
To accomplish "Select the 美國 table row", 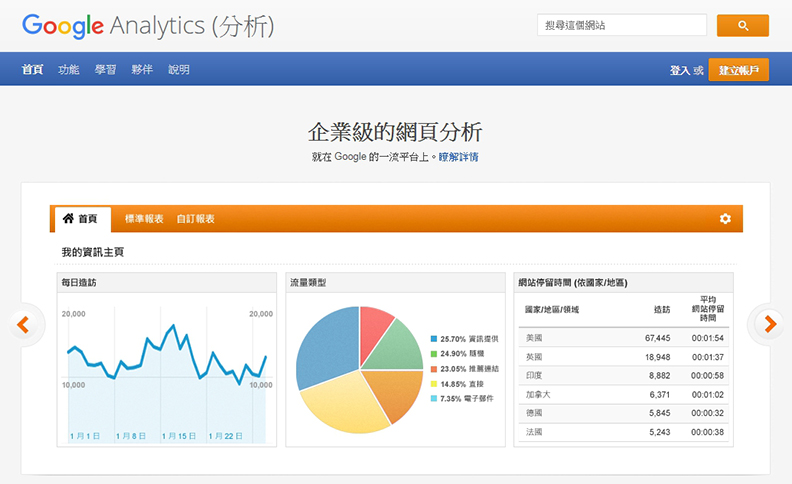I will click(624, 337).
